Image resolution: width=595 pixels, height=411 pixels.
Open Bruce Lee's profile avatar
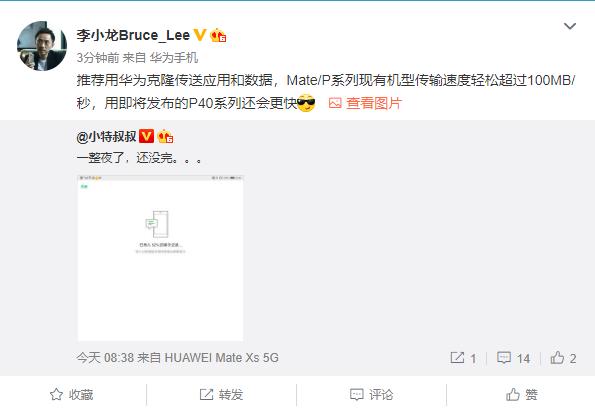point(42,46)
